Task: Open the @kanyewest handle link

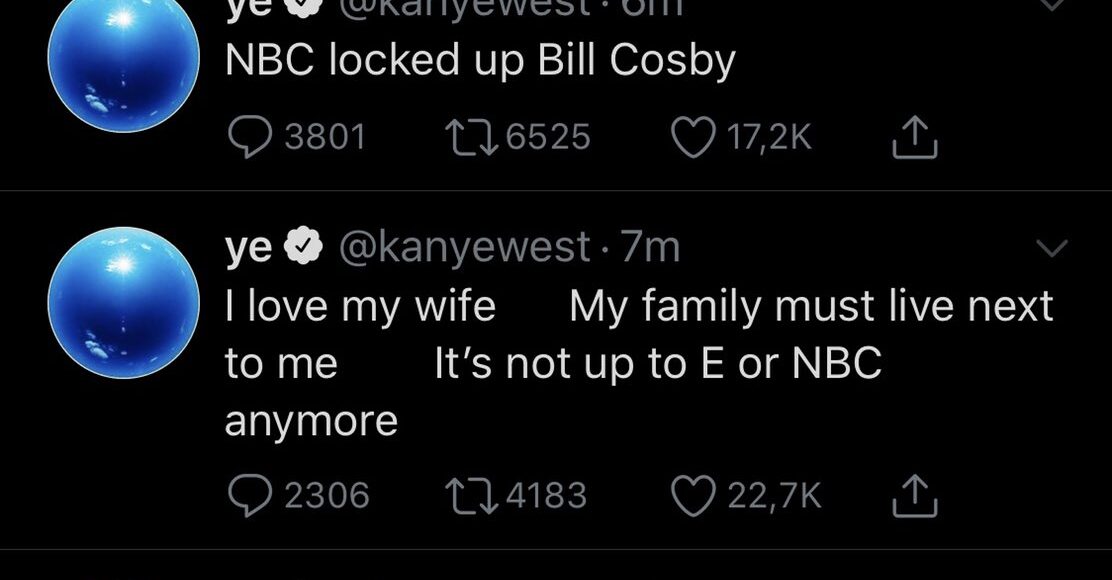Action: click(x=466, y=247)
